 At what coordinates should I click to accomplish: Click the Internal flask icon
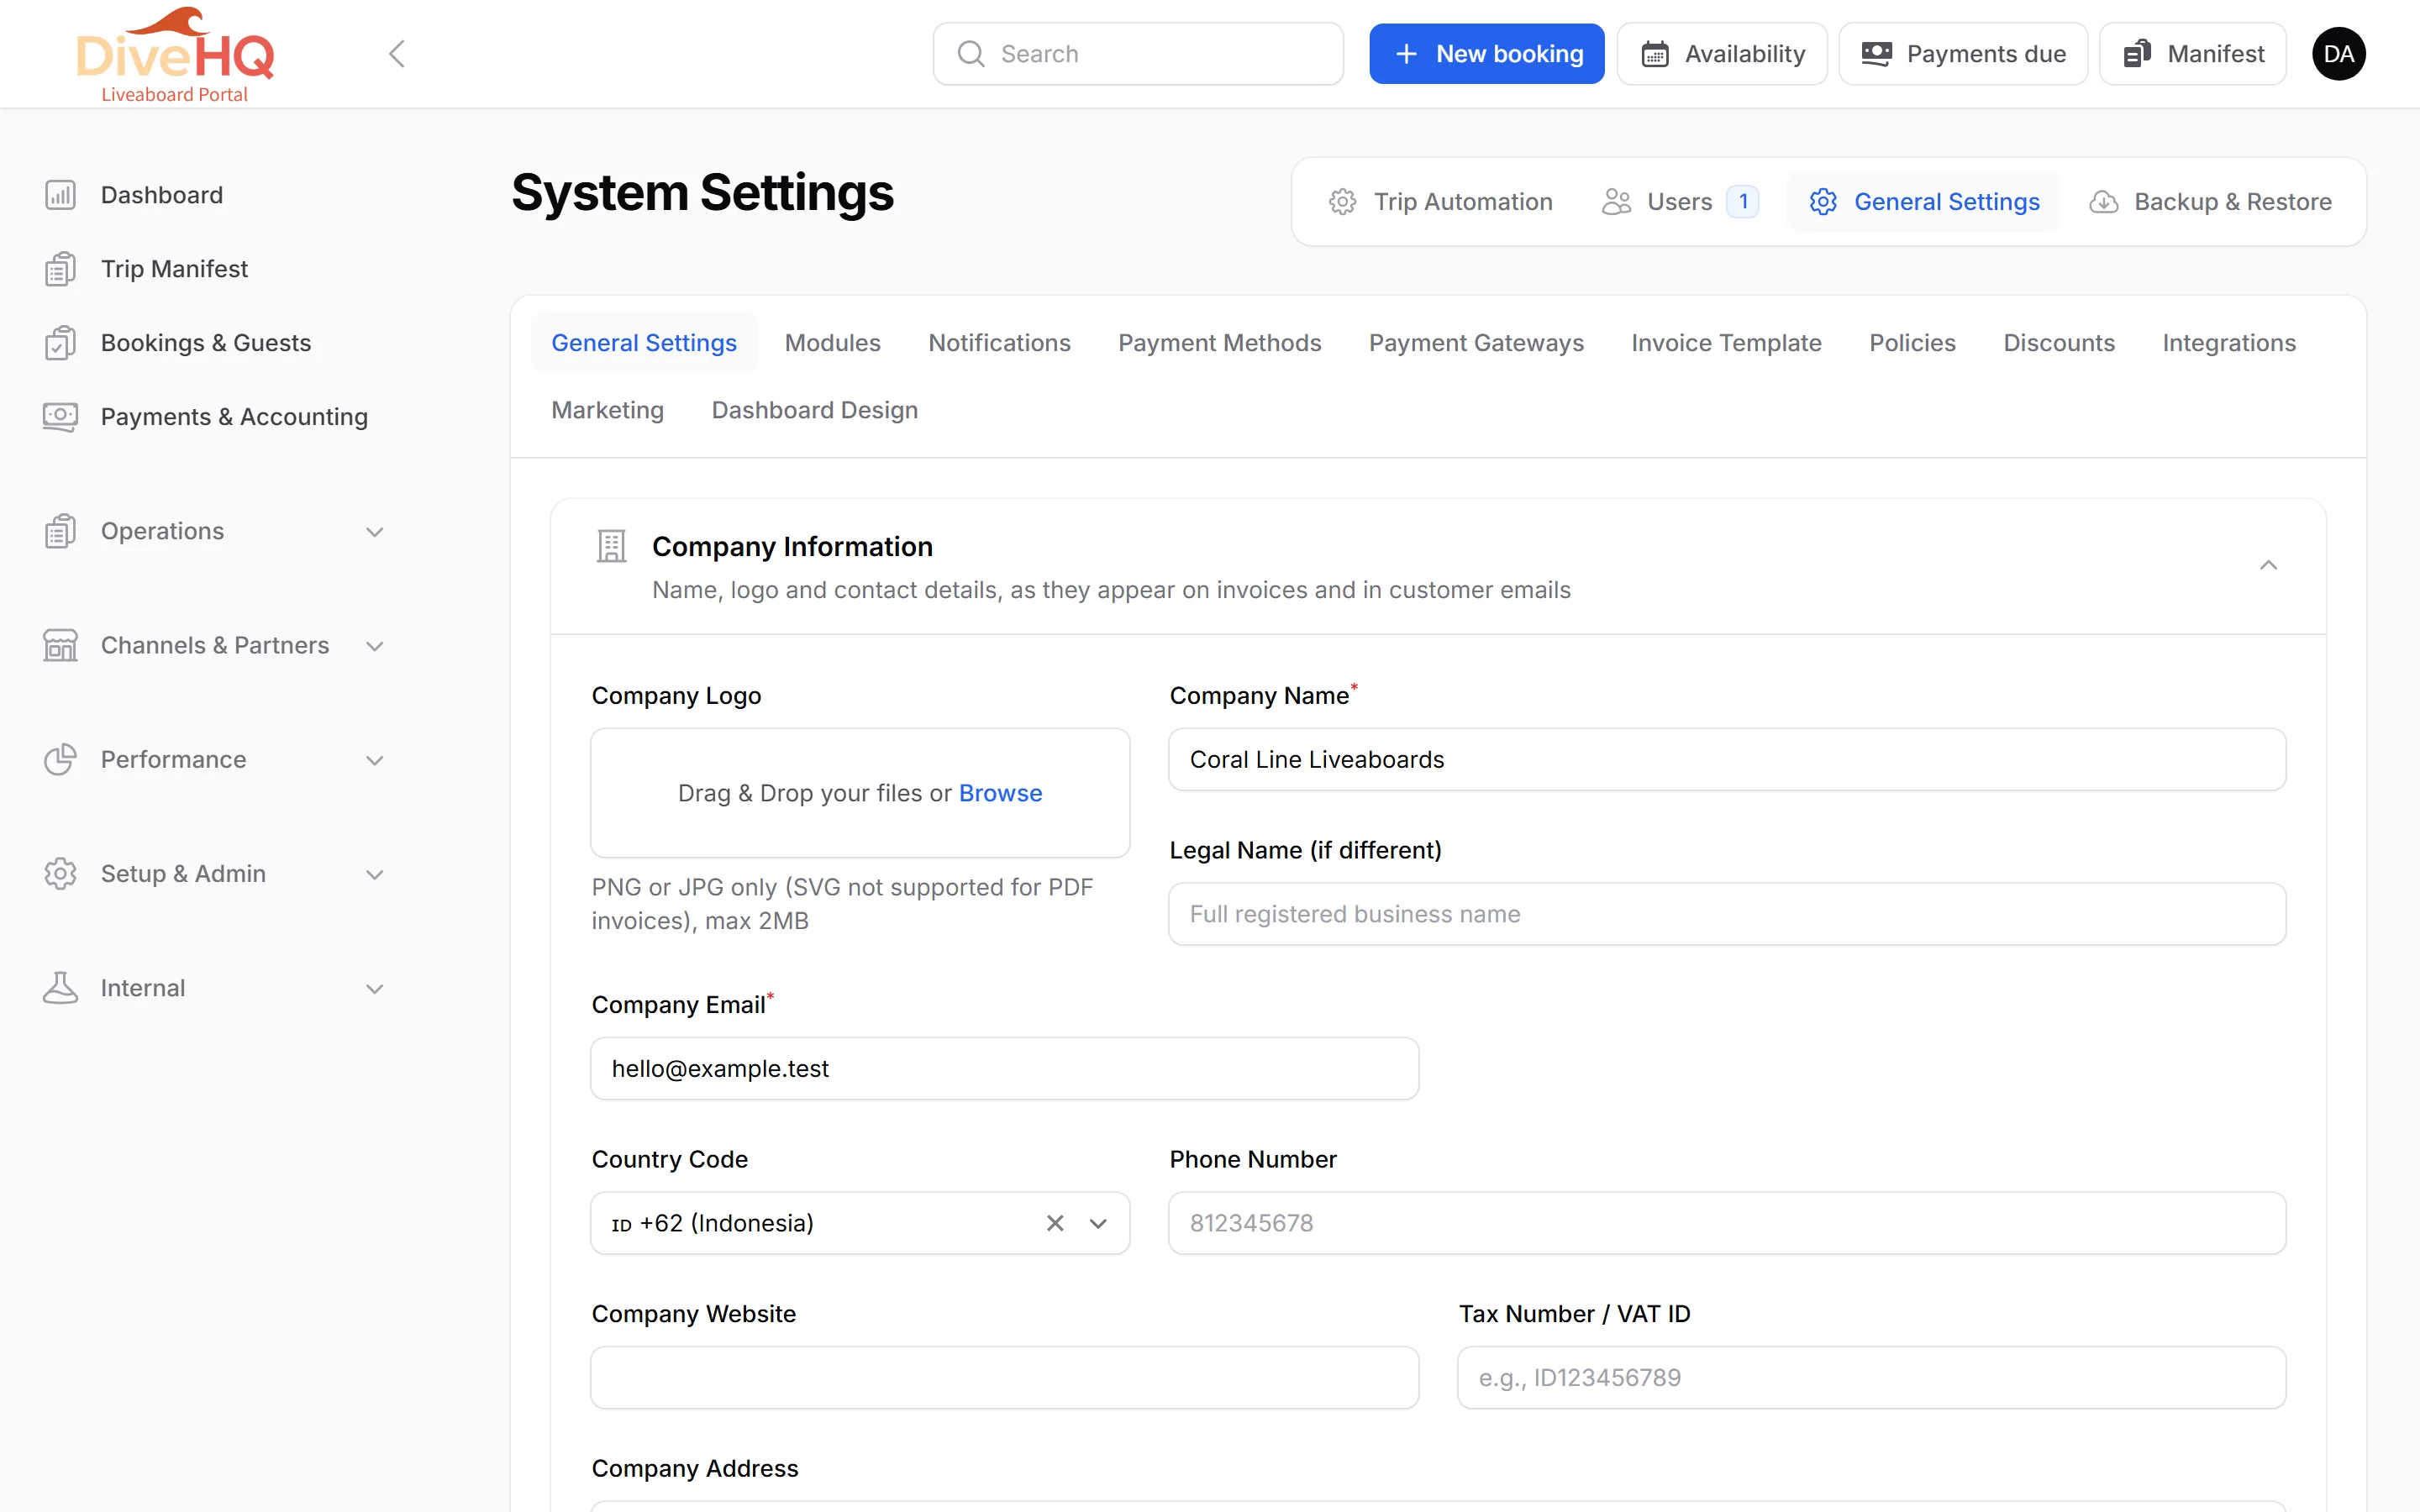[x=60, y=988]
